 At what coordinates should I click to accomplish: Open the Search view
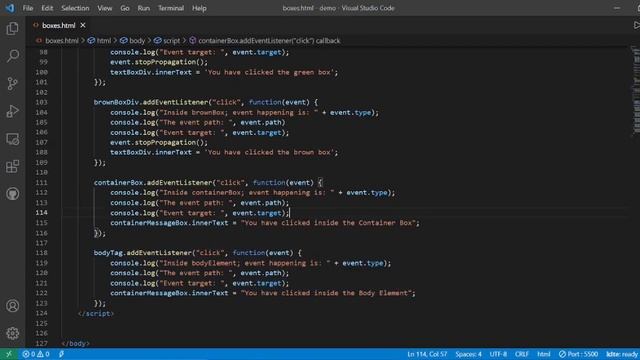13,56
